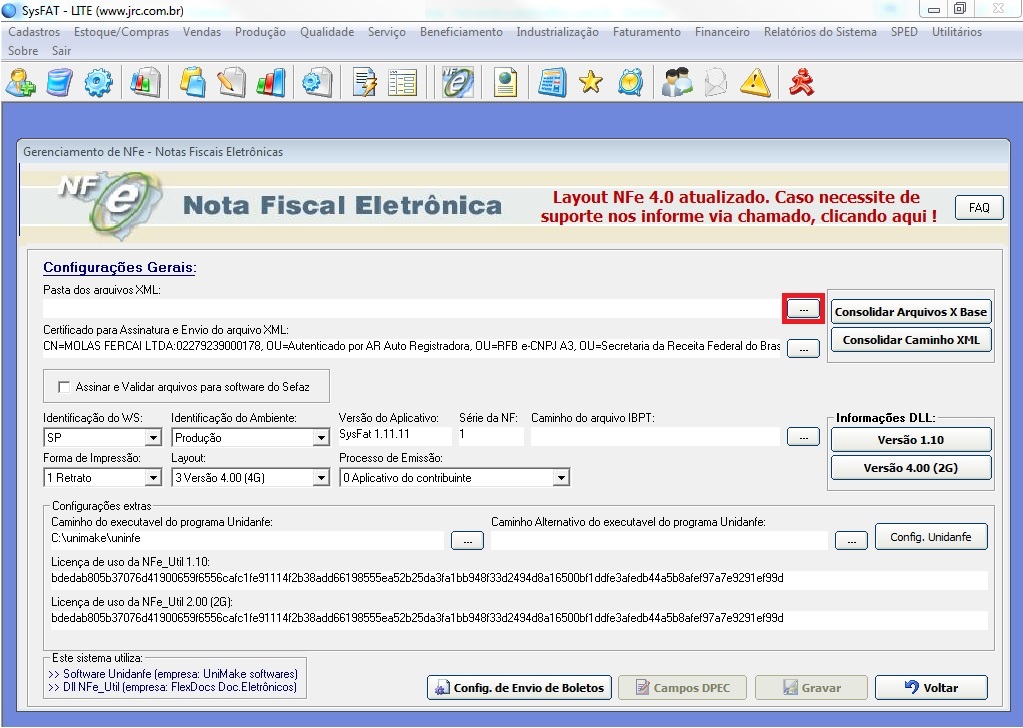1023x728 pixels.
Task: Open the Relatórios do Sistema menu
Action: point(820,32)
